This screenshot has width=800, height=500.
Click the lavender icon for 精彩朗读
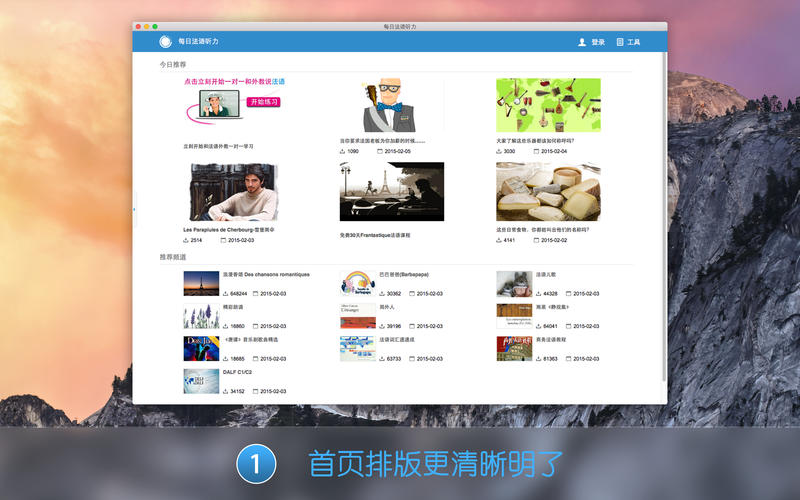click(201, 316)
